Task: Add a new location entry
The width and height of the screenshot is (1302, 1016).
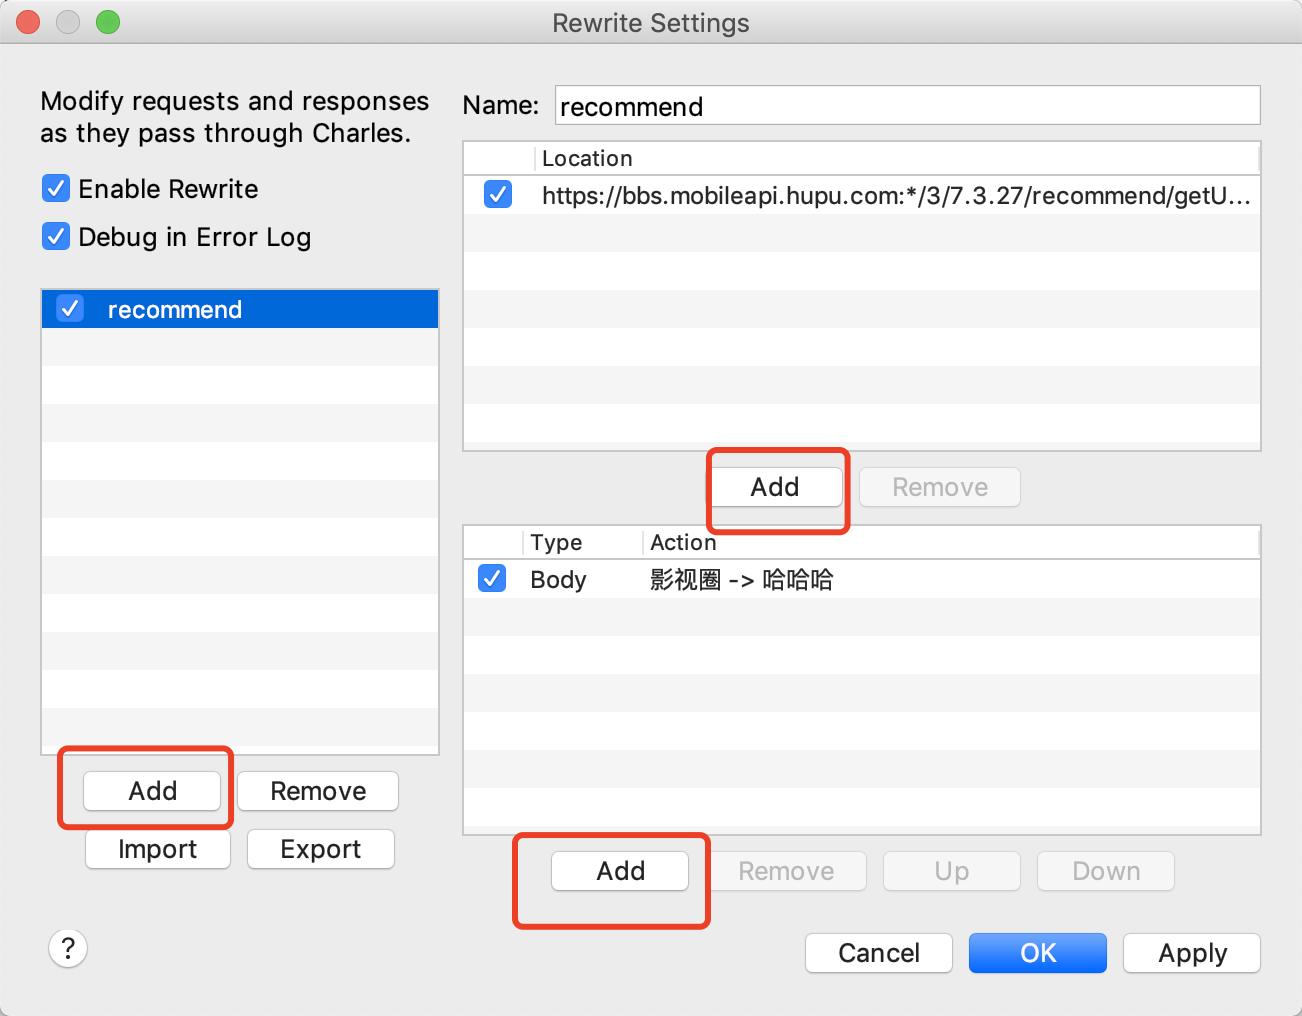Action: coord(775,487)
